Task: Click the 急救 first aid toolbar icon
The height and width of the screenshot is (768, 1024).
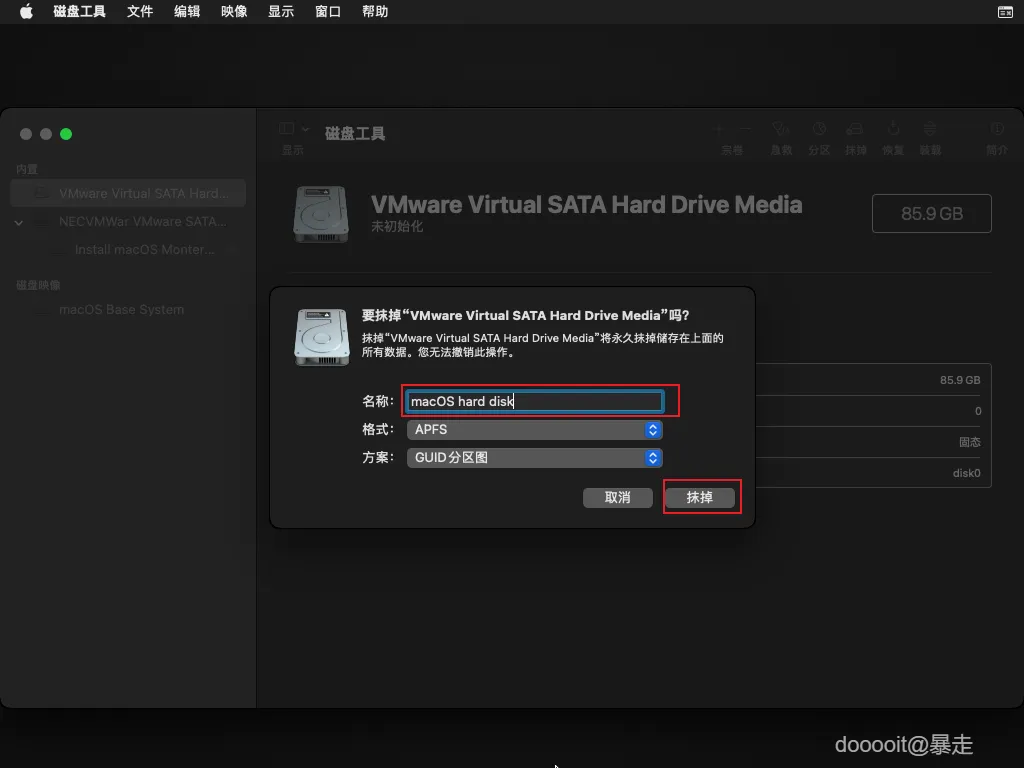Action: [x=781, y=129]
